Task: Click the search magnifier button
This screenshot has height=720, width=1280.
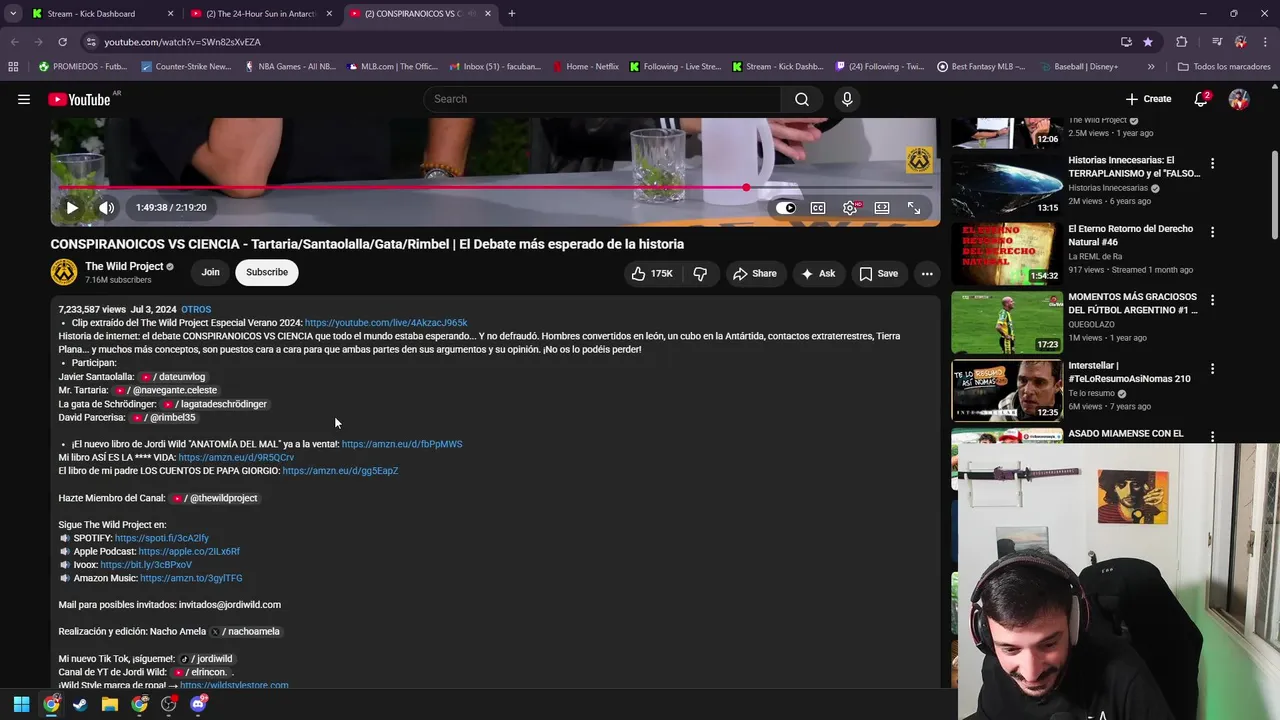Action: [802, 99]
